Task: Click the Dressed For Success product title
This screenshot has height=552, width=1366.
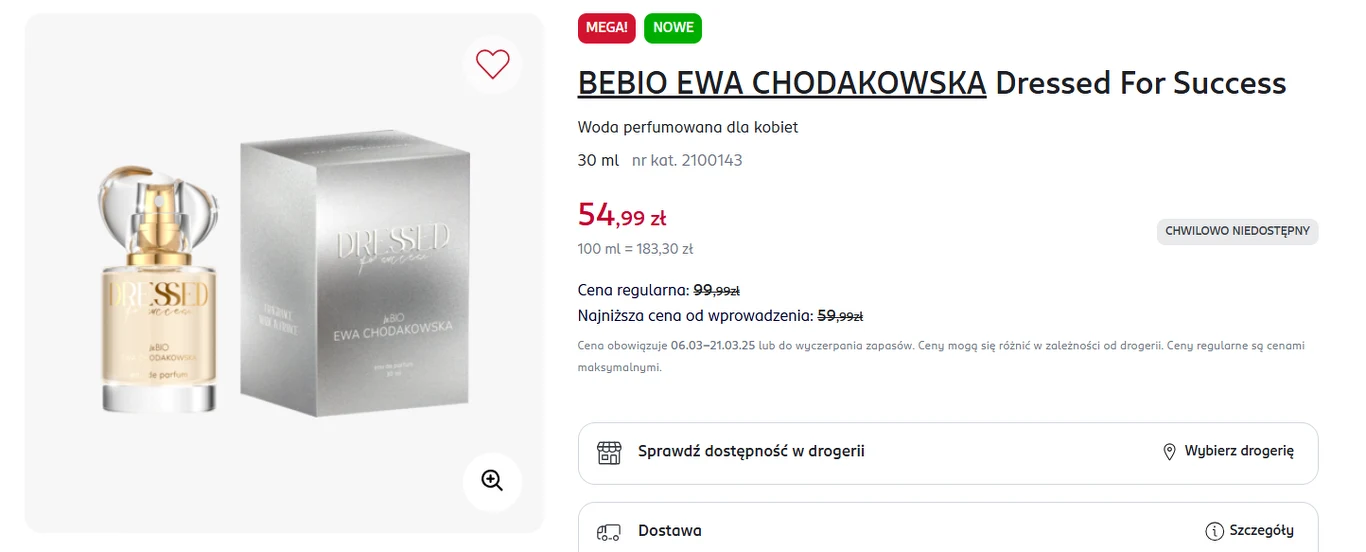Action: [x=1141, y=83]
